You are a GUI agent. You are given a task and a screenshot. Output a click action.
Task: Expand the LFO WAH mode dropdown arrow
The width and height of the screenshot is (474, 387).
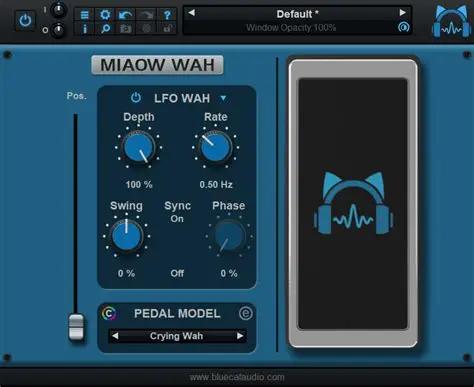[x=223, y=98]
